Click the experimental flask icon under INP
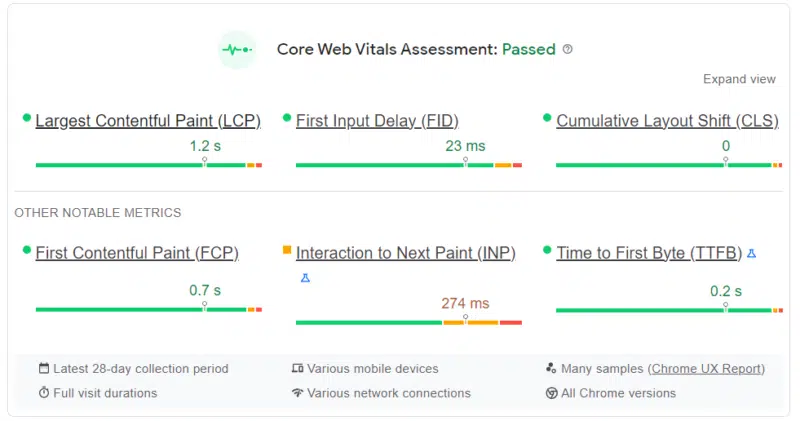The height and width of the screenshot is (421, 800). [x=306, y=277]
